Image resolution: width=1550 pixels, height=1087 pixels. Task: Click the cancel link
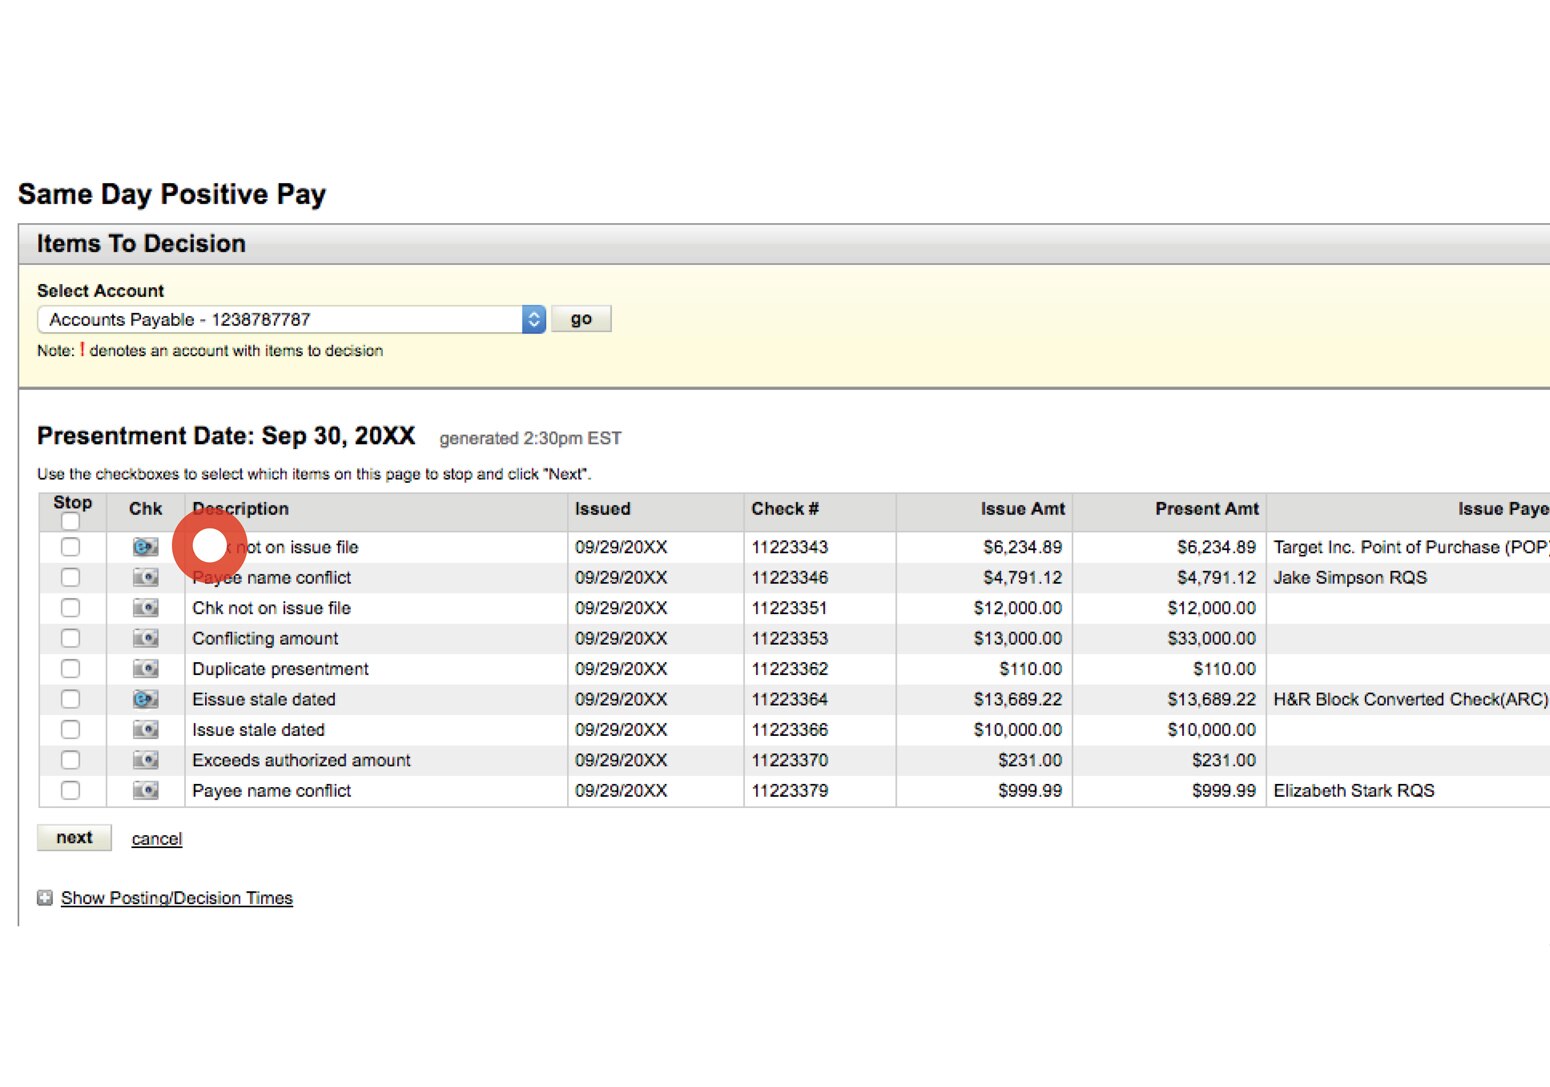(156, 838)
